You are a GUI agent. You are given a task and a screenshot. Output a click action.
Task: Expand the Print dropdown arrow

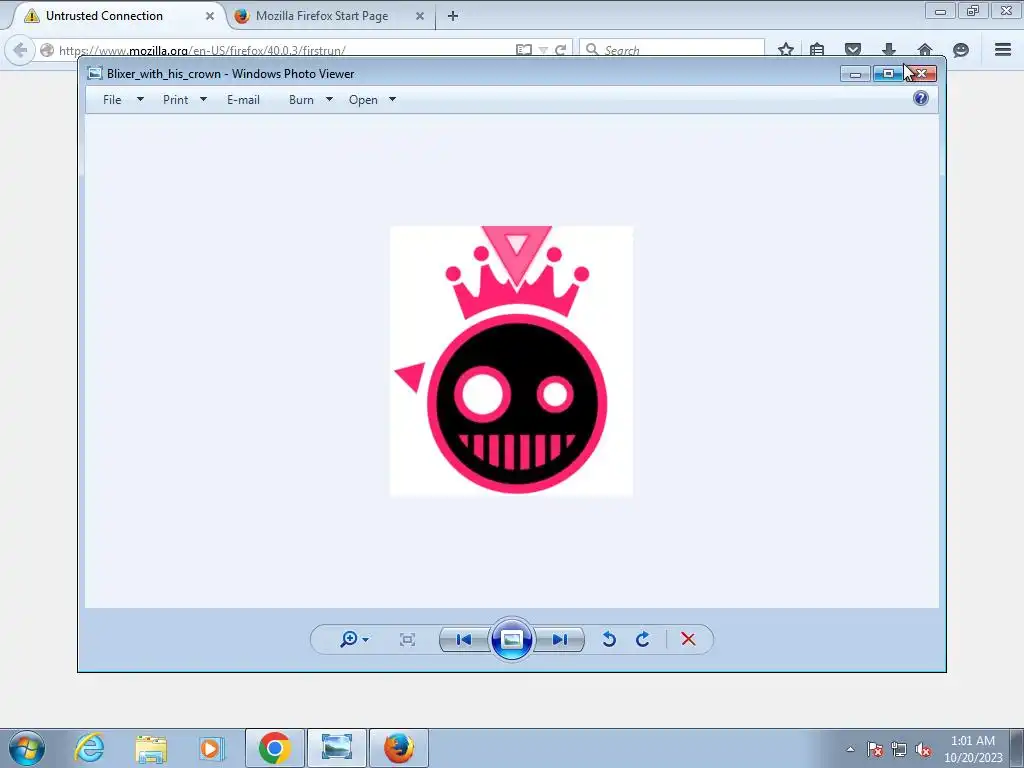click(203, 99)
